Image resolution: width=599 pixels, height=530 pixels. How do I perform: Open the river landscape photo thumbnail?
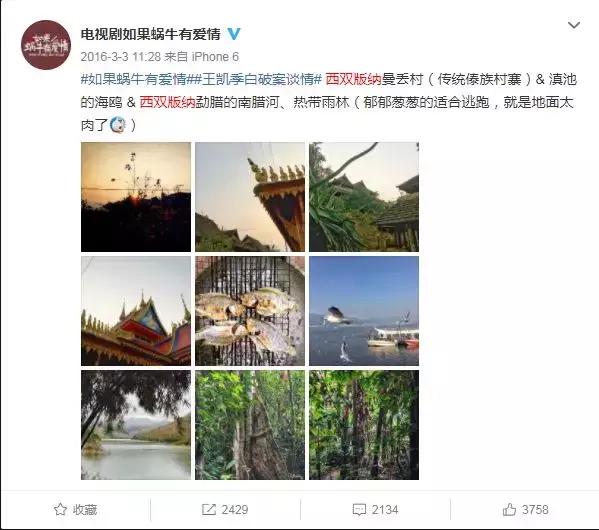pyautogui.click(x=136, y=425)
